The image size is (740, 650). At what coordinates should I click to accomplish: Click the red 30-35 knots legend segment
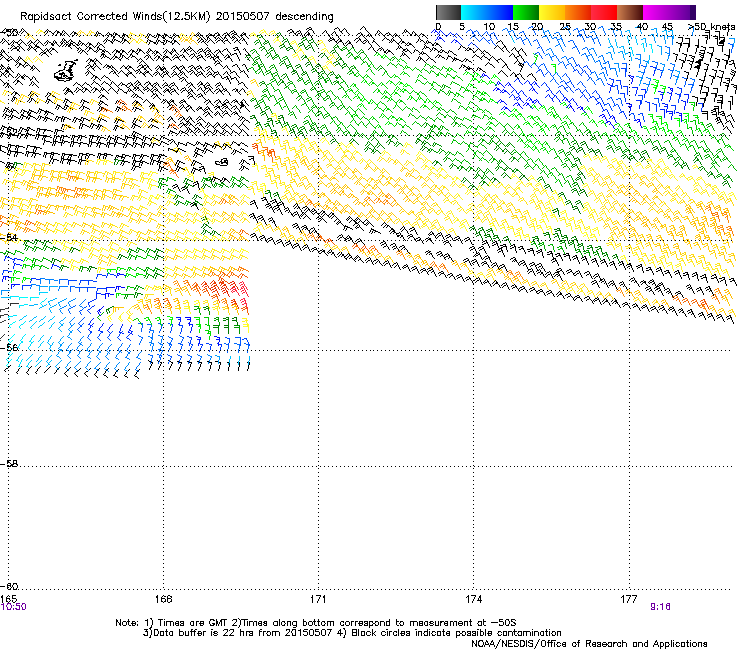point(604,12)
